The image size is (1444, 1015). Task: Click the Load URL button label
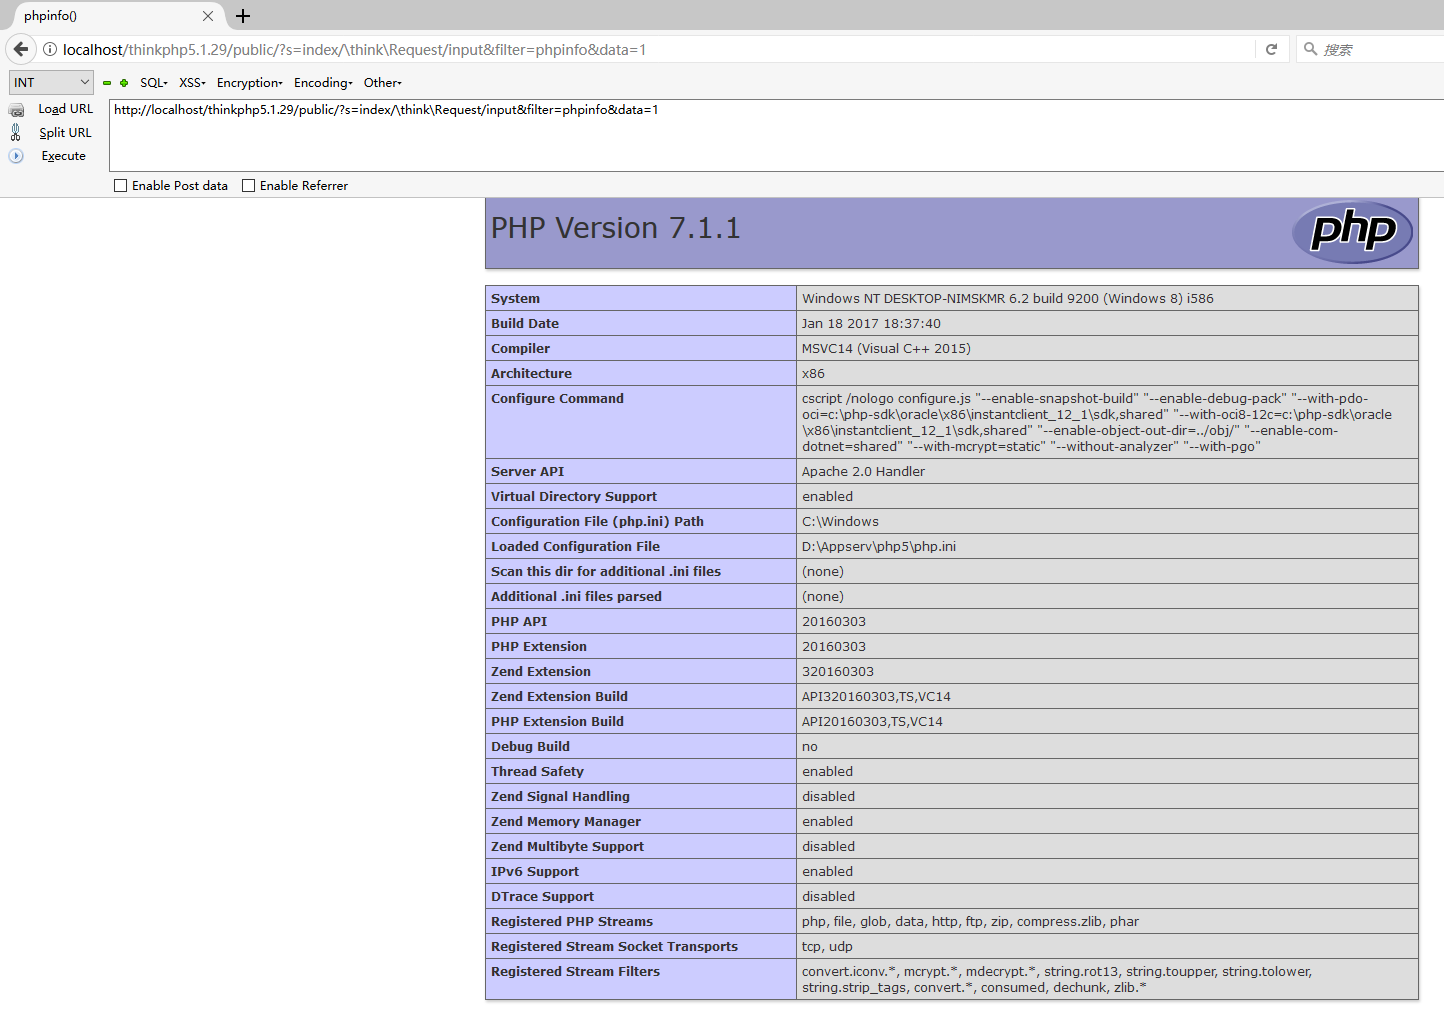(x=66, y=109)
